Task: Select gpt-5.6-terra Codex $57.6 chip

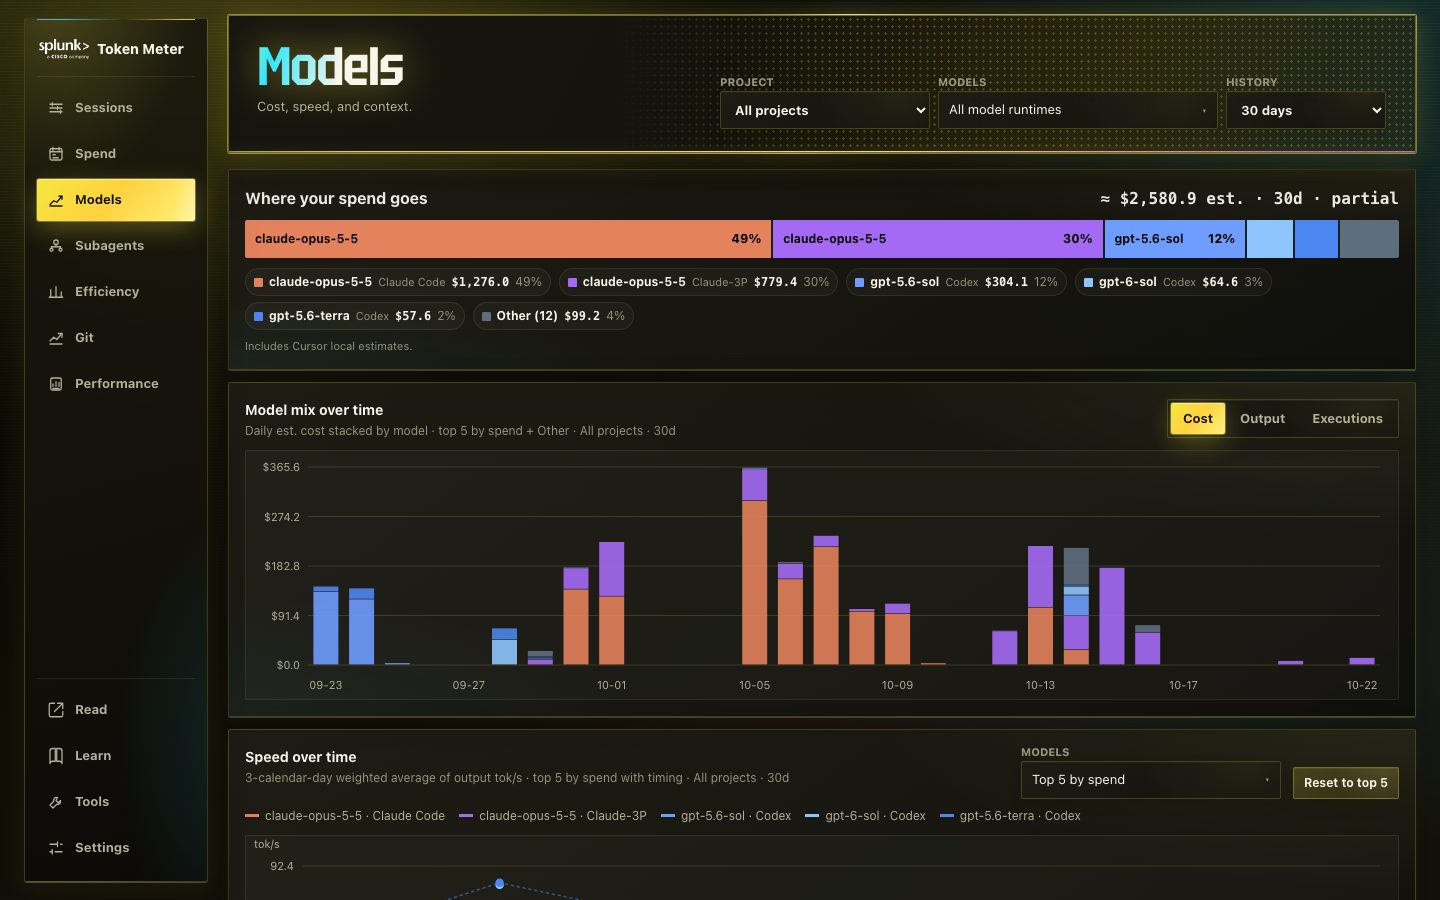Action: coord(355,316)
